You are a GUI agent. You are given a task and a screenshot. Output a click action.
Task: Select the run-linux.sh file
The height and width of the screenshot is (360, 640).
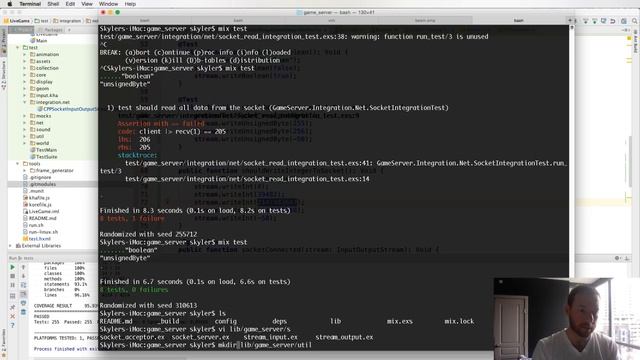[40, 232]
